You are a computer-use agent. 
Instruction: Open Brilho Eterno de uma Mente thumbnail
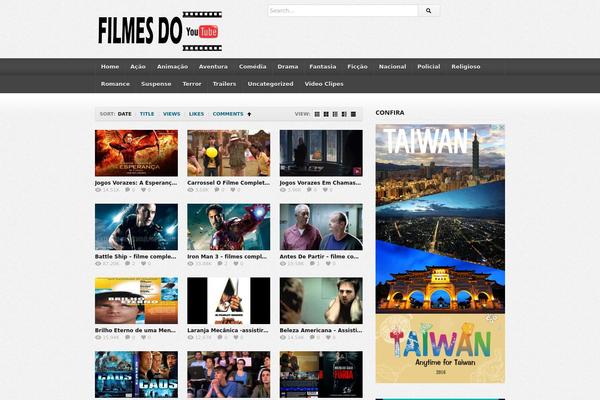click(136, 301)
